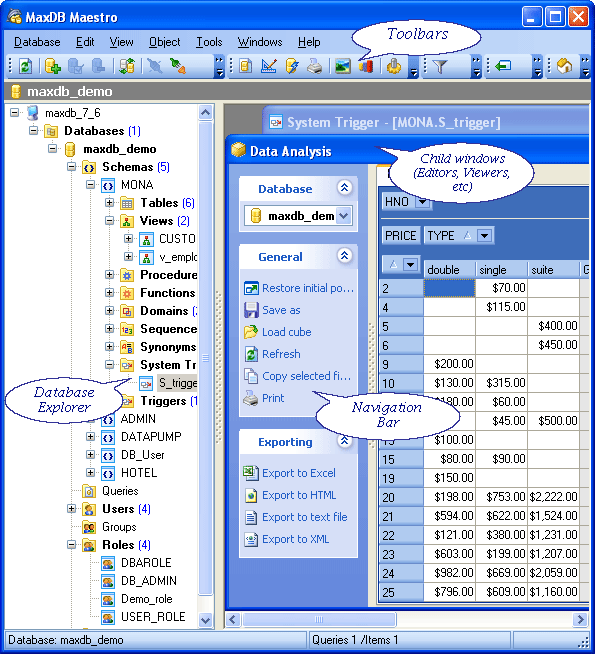Click the Export to Excel icon
595x654 pixels.
[251, 473]
